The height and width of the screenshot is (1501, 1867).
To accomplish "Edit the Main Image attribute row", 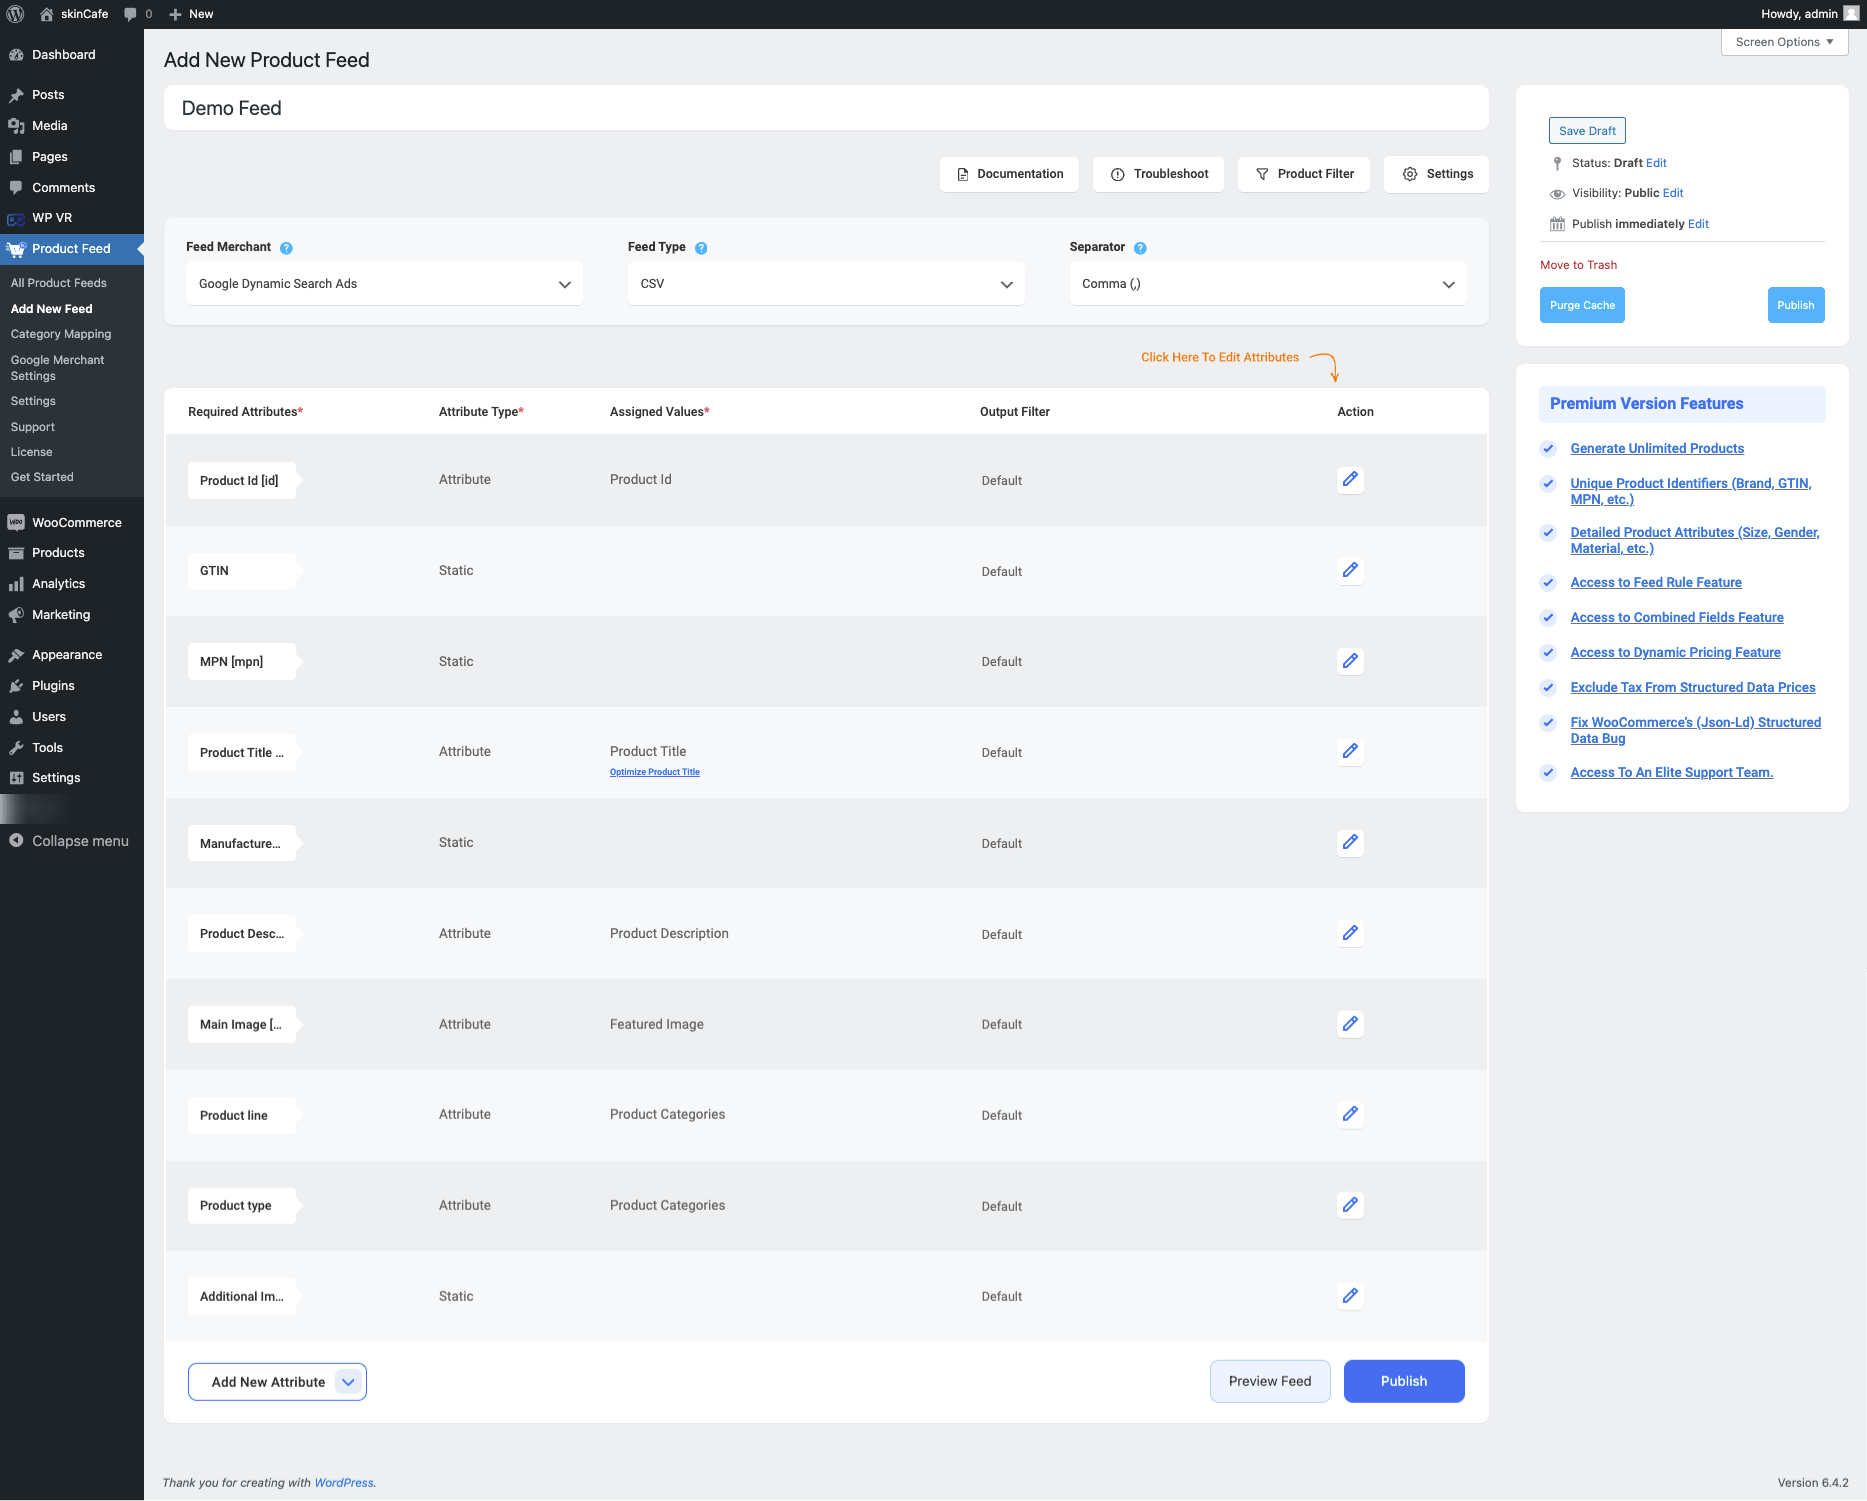I will pos(1350,1024).
